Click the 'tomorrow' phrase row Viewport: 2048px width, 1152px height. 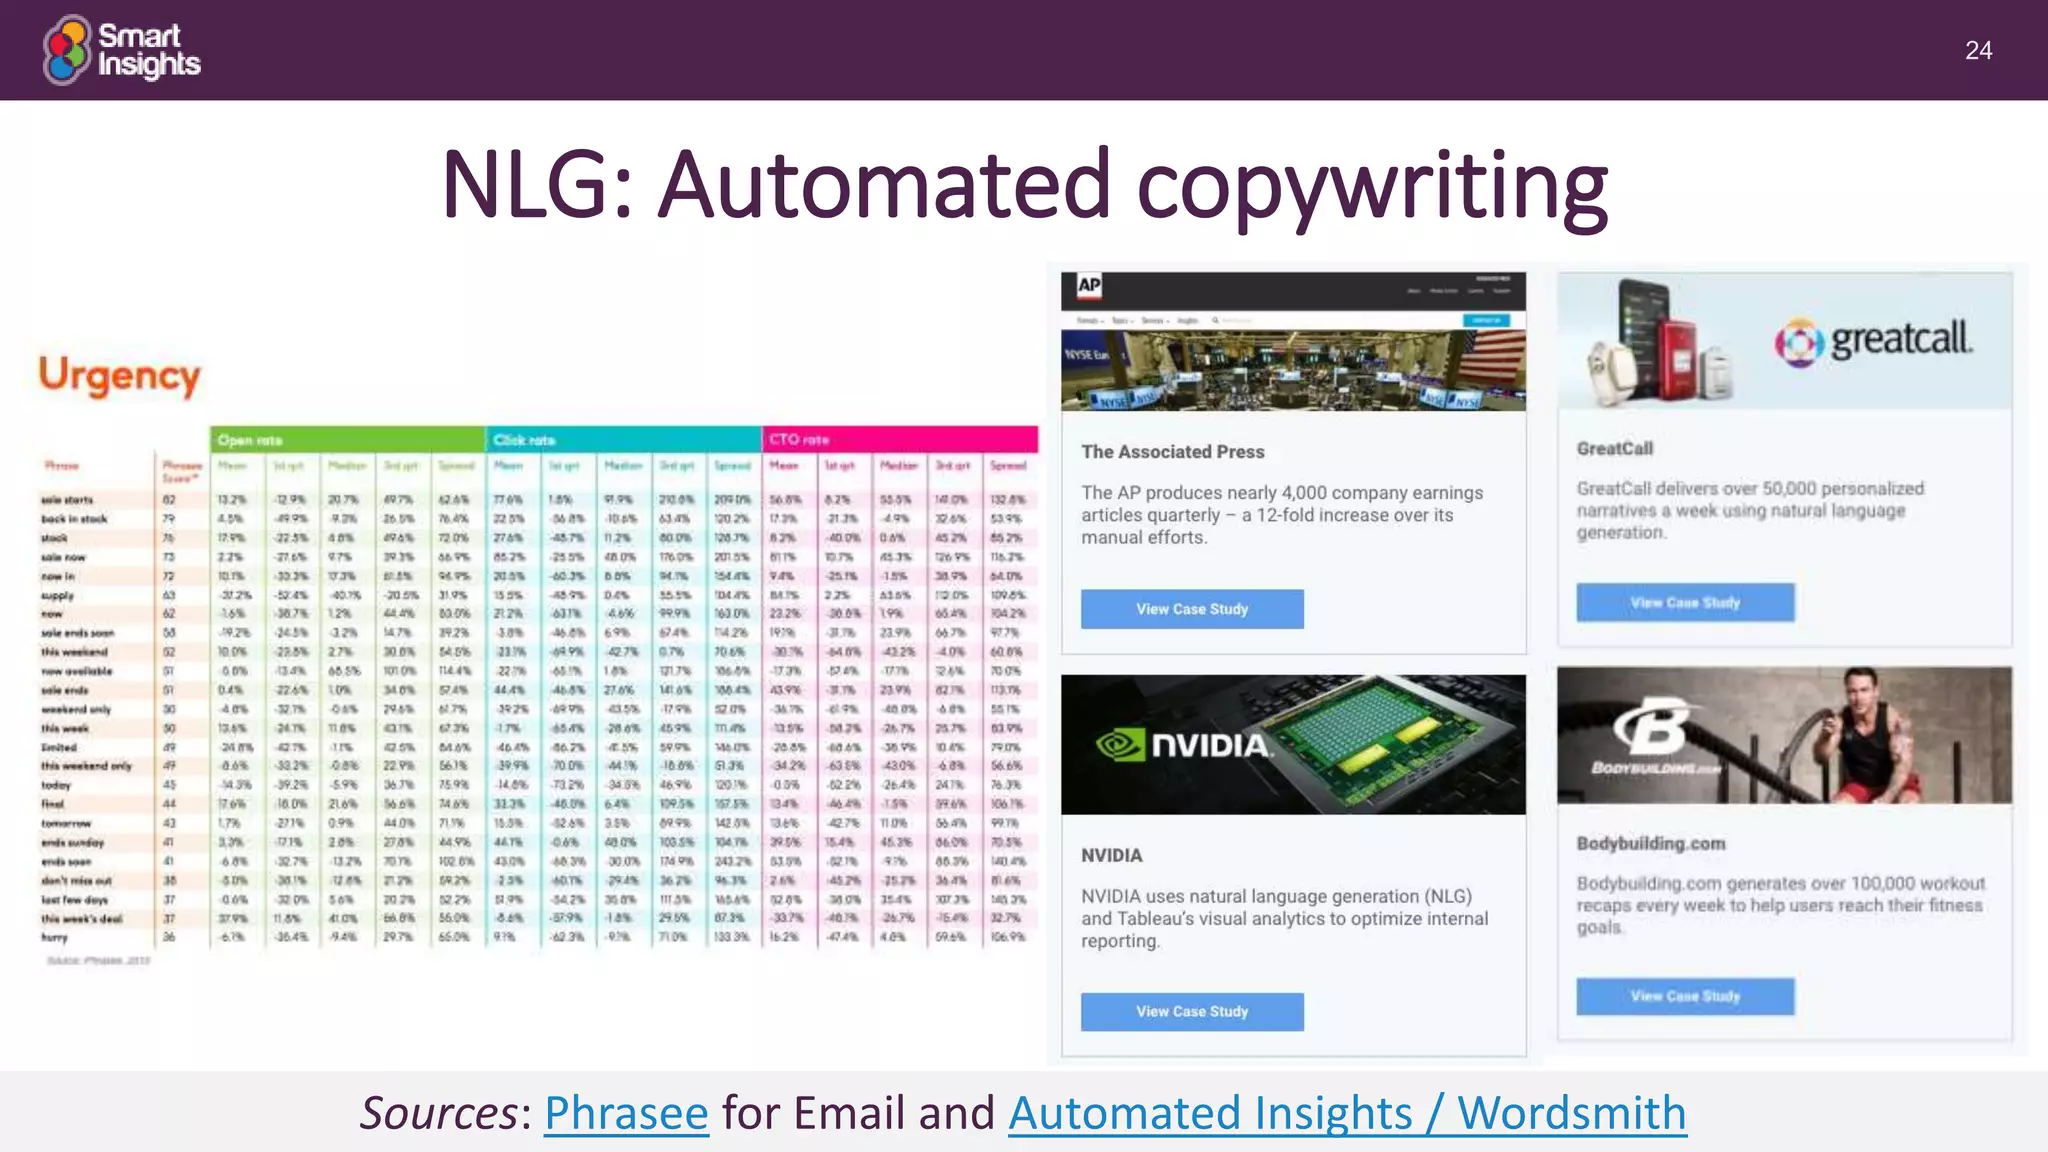[x=537, y=823]
